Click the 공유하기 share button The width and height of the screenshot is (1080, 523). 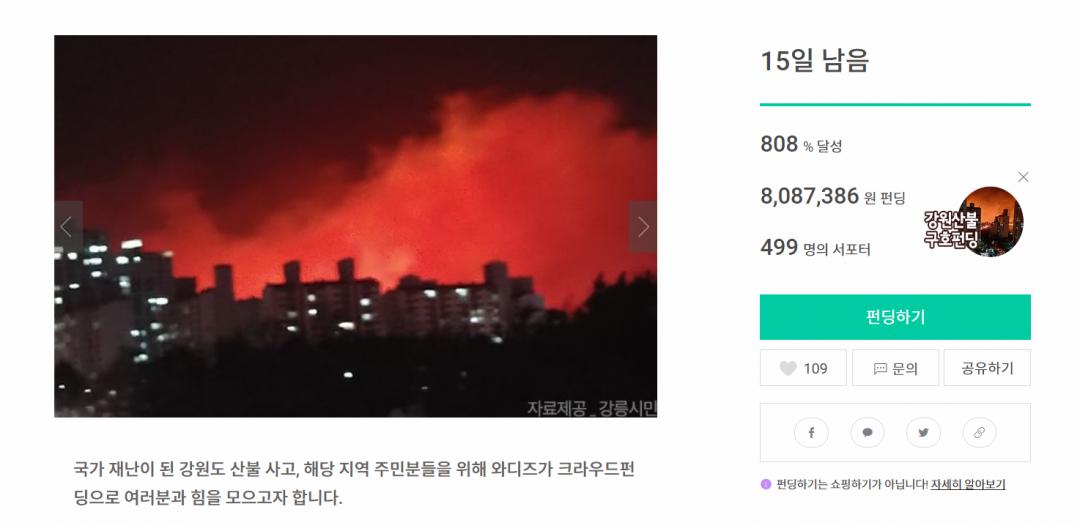[x=987, y=368]
